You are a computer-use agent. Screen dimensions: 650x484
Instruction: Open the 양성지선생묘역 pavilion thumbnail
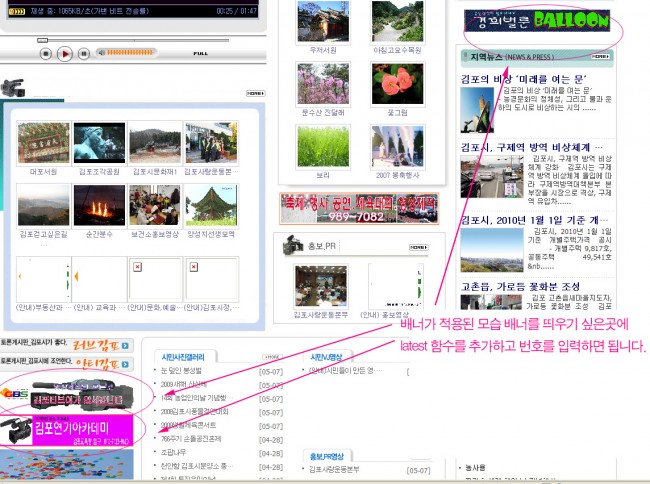coord(211,206)
